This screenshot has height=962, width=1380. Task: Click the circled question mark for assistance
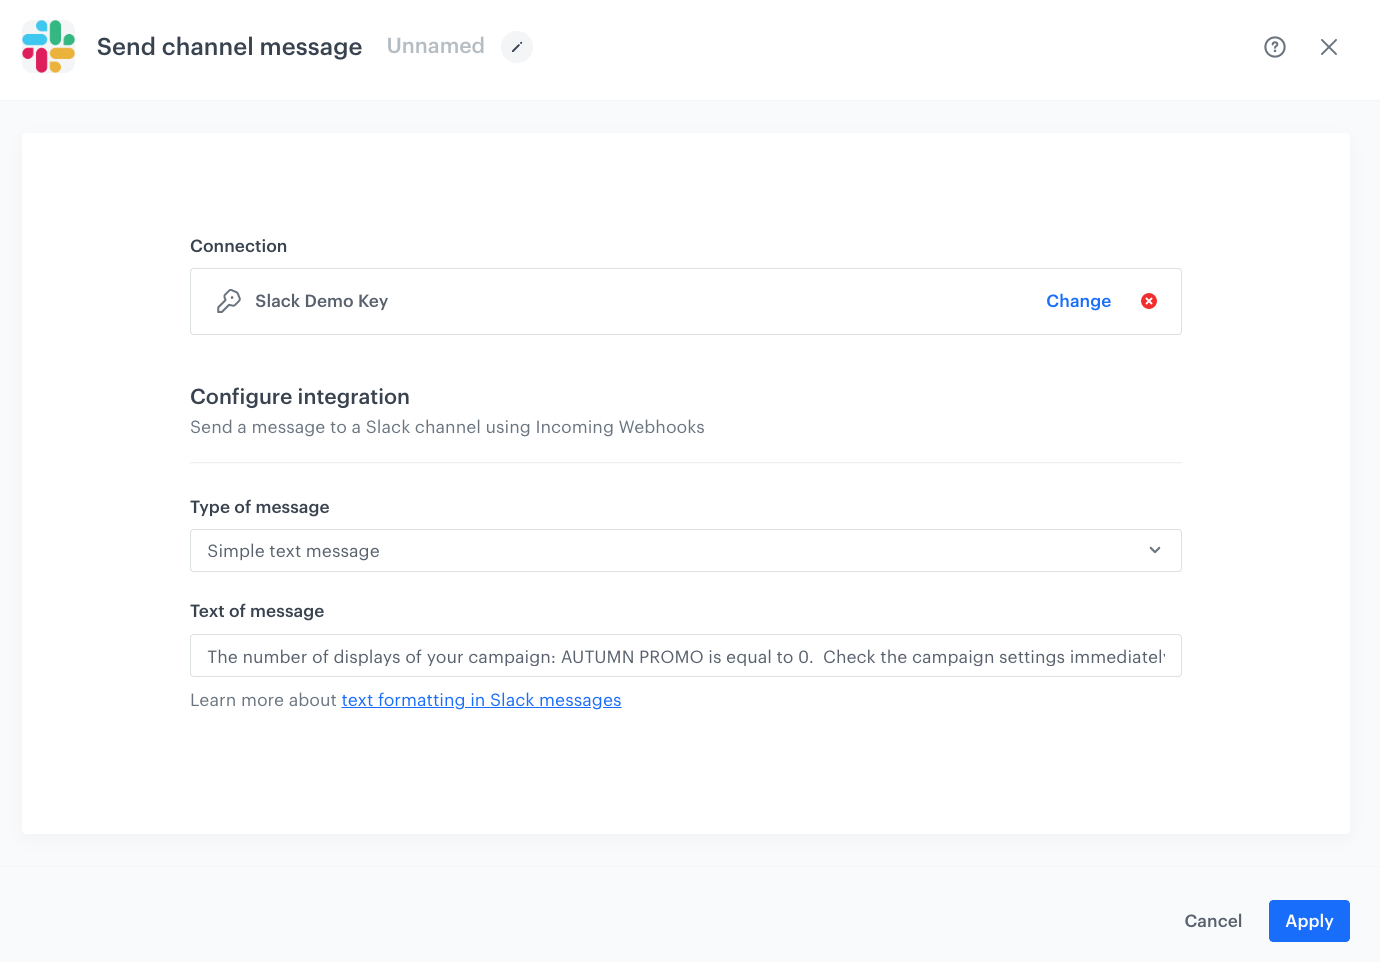point(1274,47)
